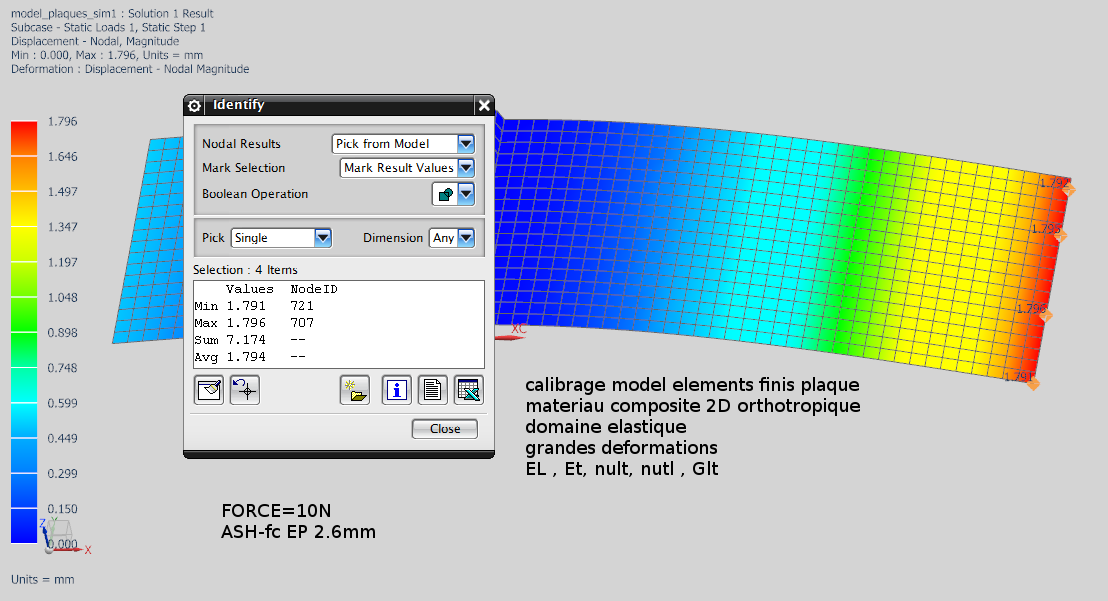Viewport: 1108px width, 601px height.
Task: Click the 'Subcase - Static Loads 1' header line
Action: (108, 28)
